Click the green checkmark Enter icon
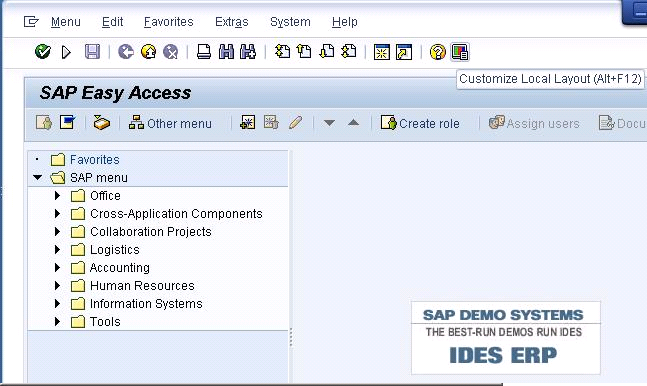Image resolution: width=647 pixels, height=386 pixels. point(43,52)
